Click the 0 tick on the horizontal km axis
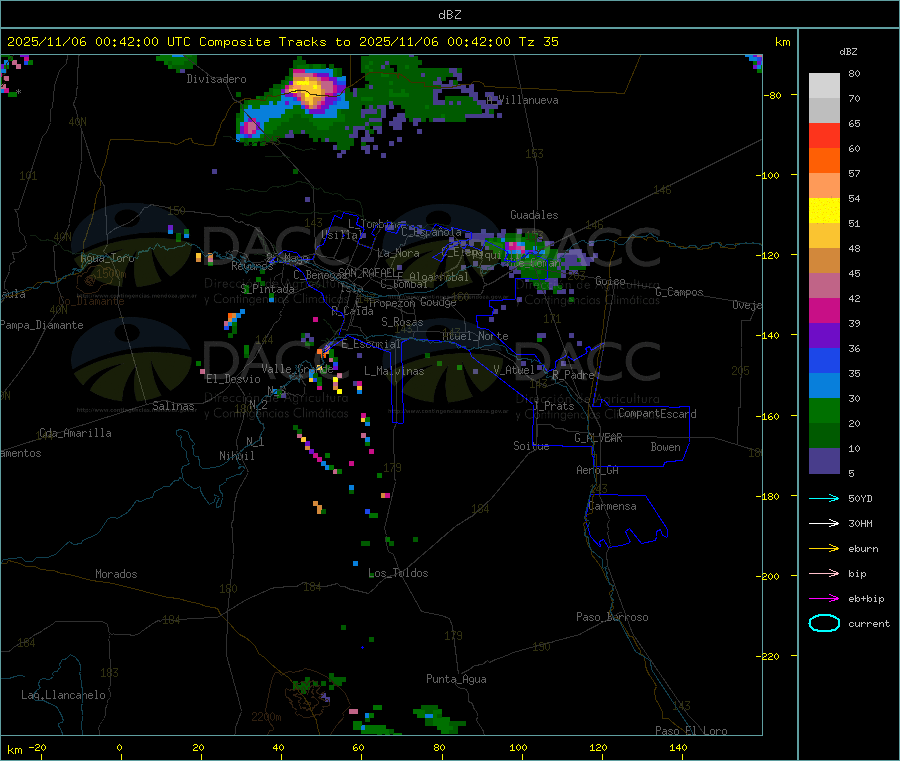Viewport: 900px width, 761px height. 119,747
